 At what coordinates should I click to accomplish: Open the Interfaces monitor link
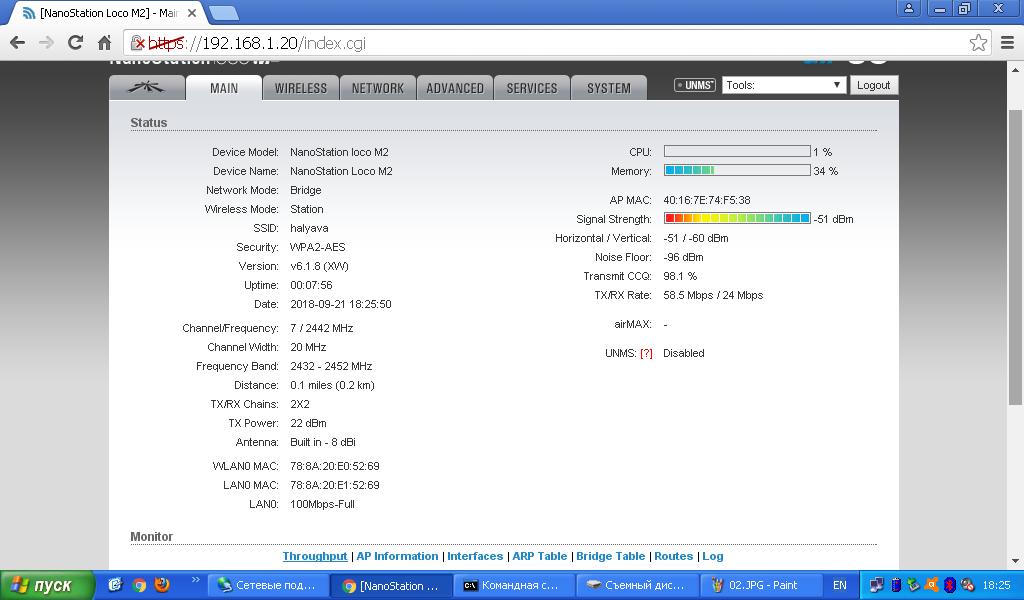click(475, 556)
